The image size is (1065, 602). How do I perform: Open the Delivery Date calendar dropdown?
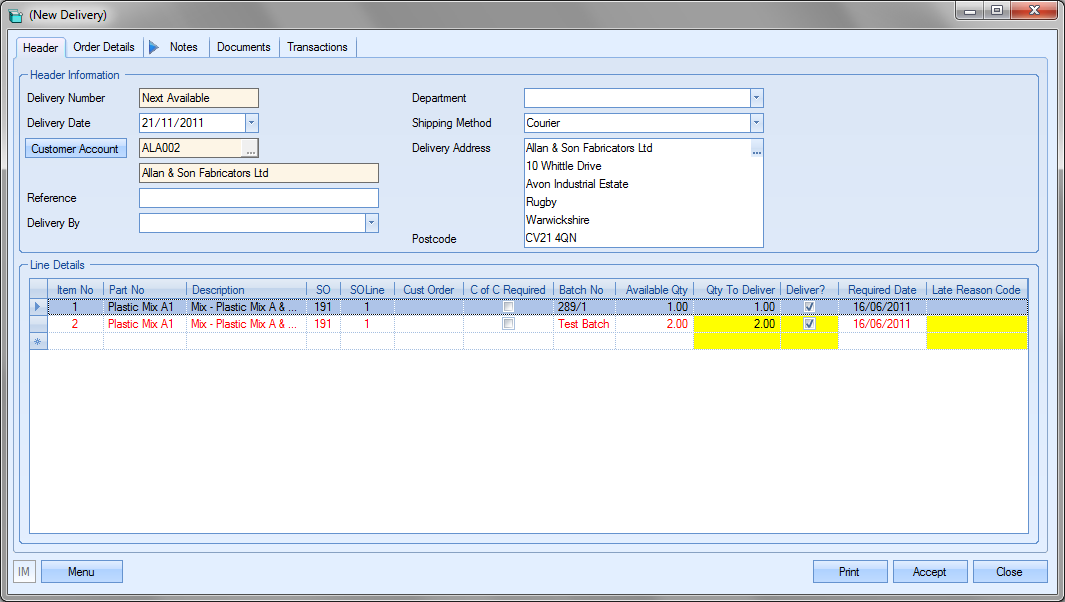click(x=252, y=123)
